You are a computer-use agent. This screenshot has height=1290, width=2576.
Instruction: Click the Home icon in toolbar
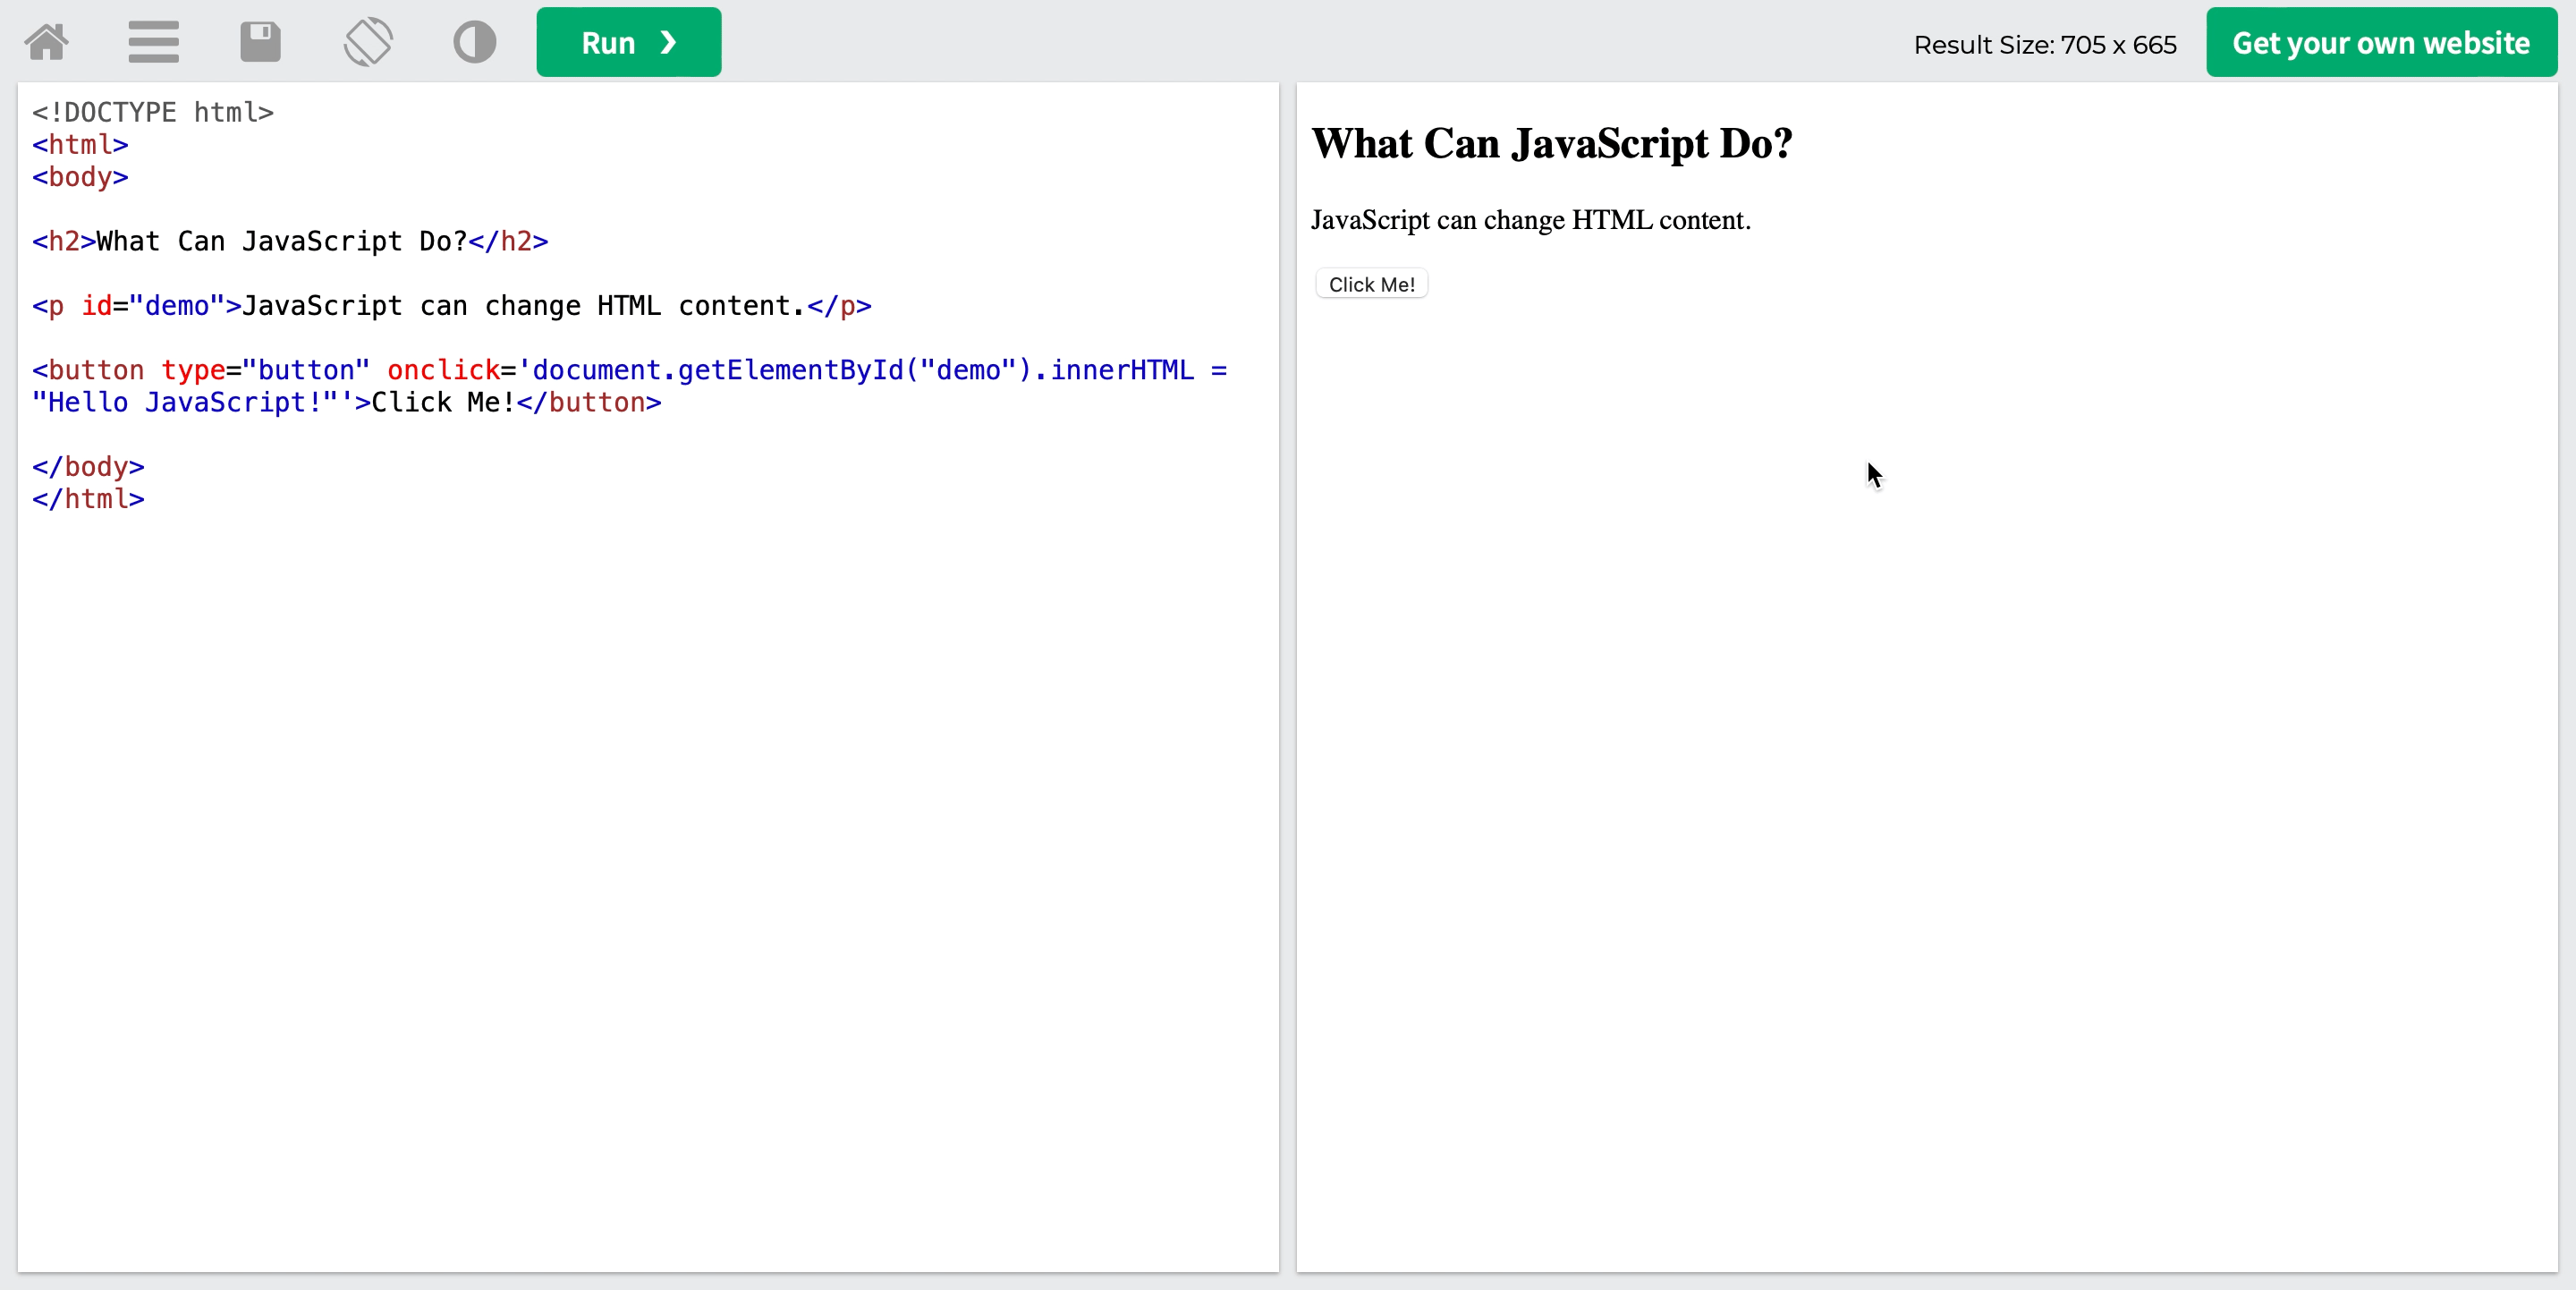[46, 42]
